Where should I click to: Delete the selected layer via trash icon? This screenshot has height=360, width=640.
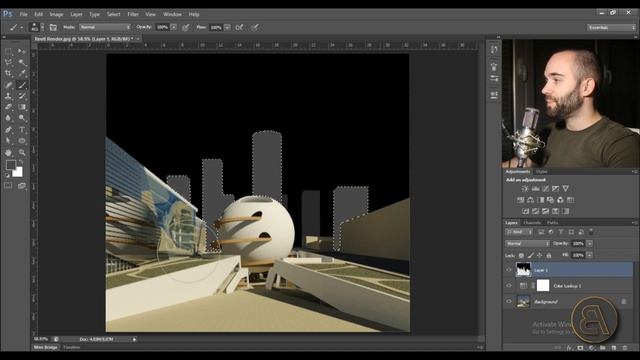tap(625, 348)
